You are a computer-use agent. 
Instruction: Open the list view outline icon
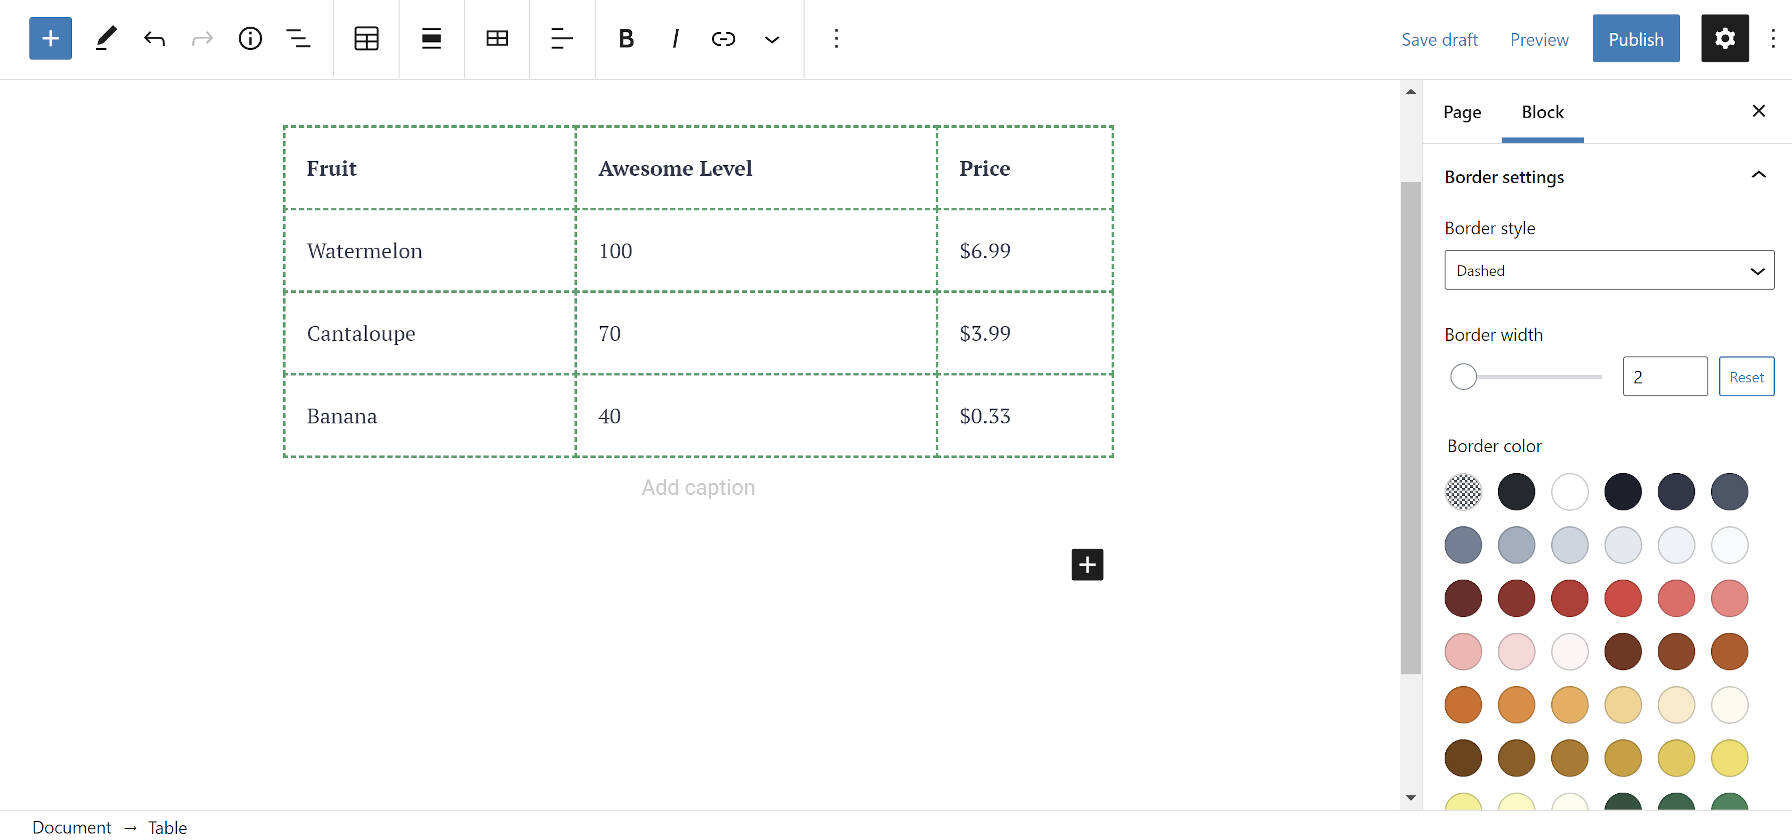(298, 39)
